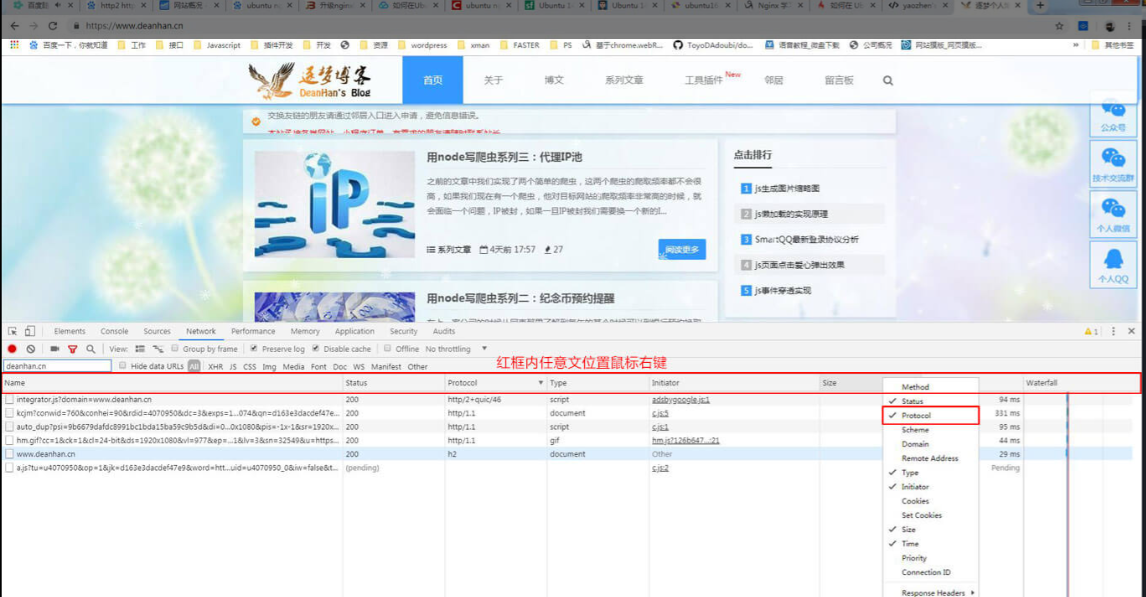
Task: Open network search with magnifier icon
Action: [x=91, y=349]
